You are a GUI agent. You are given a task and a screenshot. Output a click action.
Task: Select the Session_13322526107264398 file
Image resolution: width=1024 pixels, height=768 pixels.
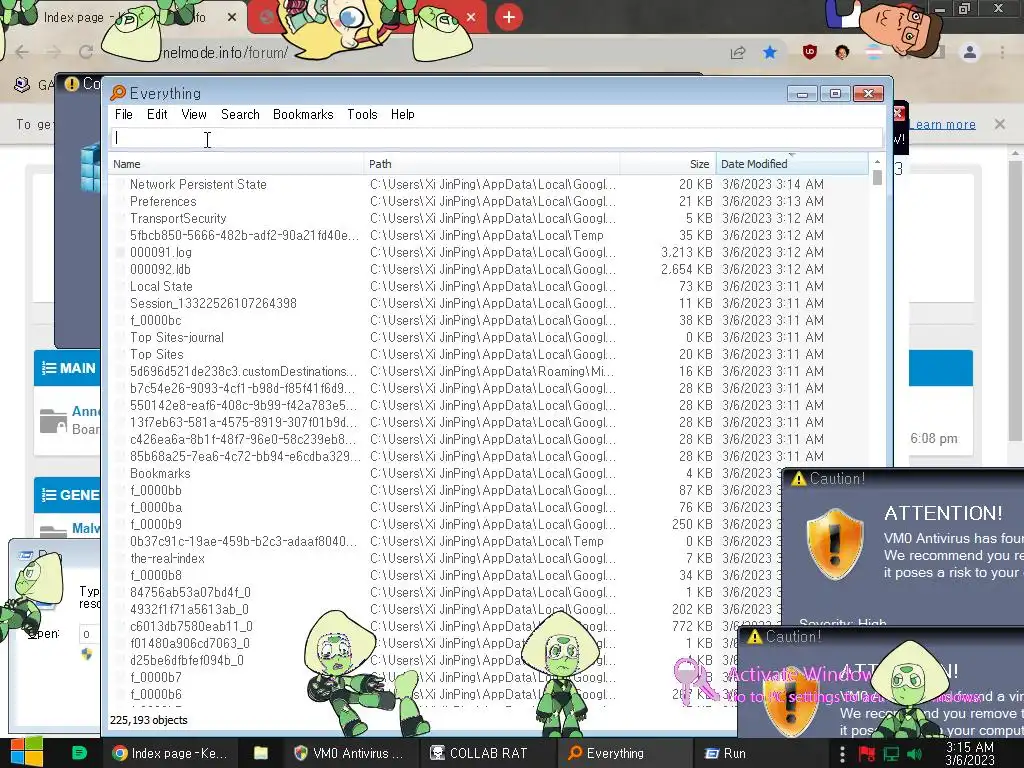point(488,303)
